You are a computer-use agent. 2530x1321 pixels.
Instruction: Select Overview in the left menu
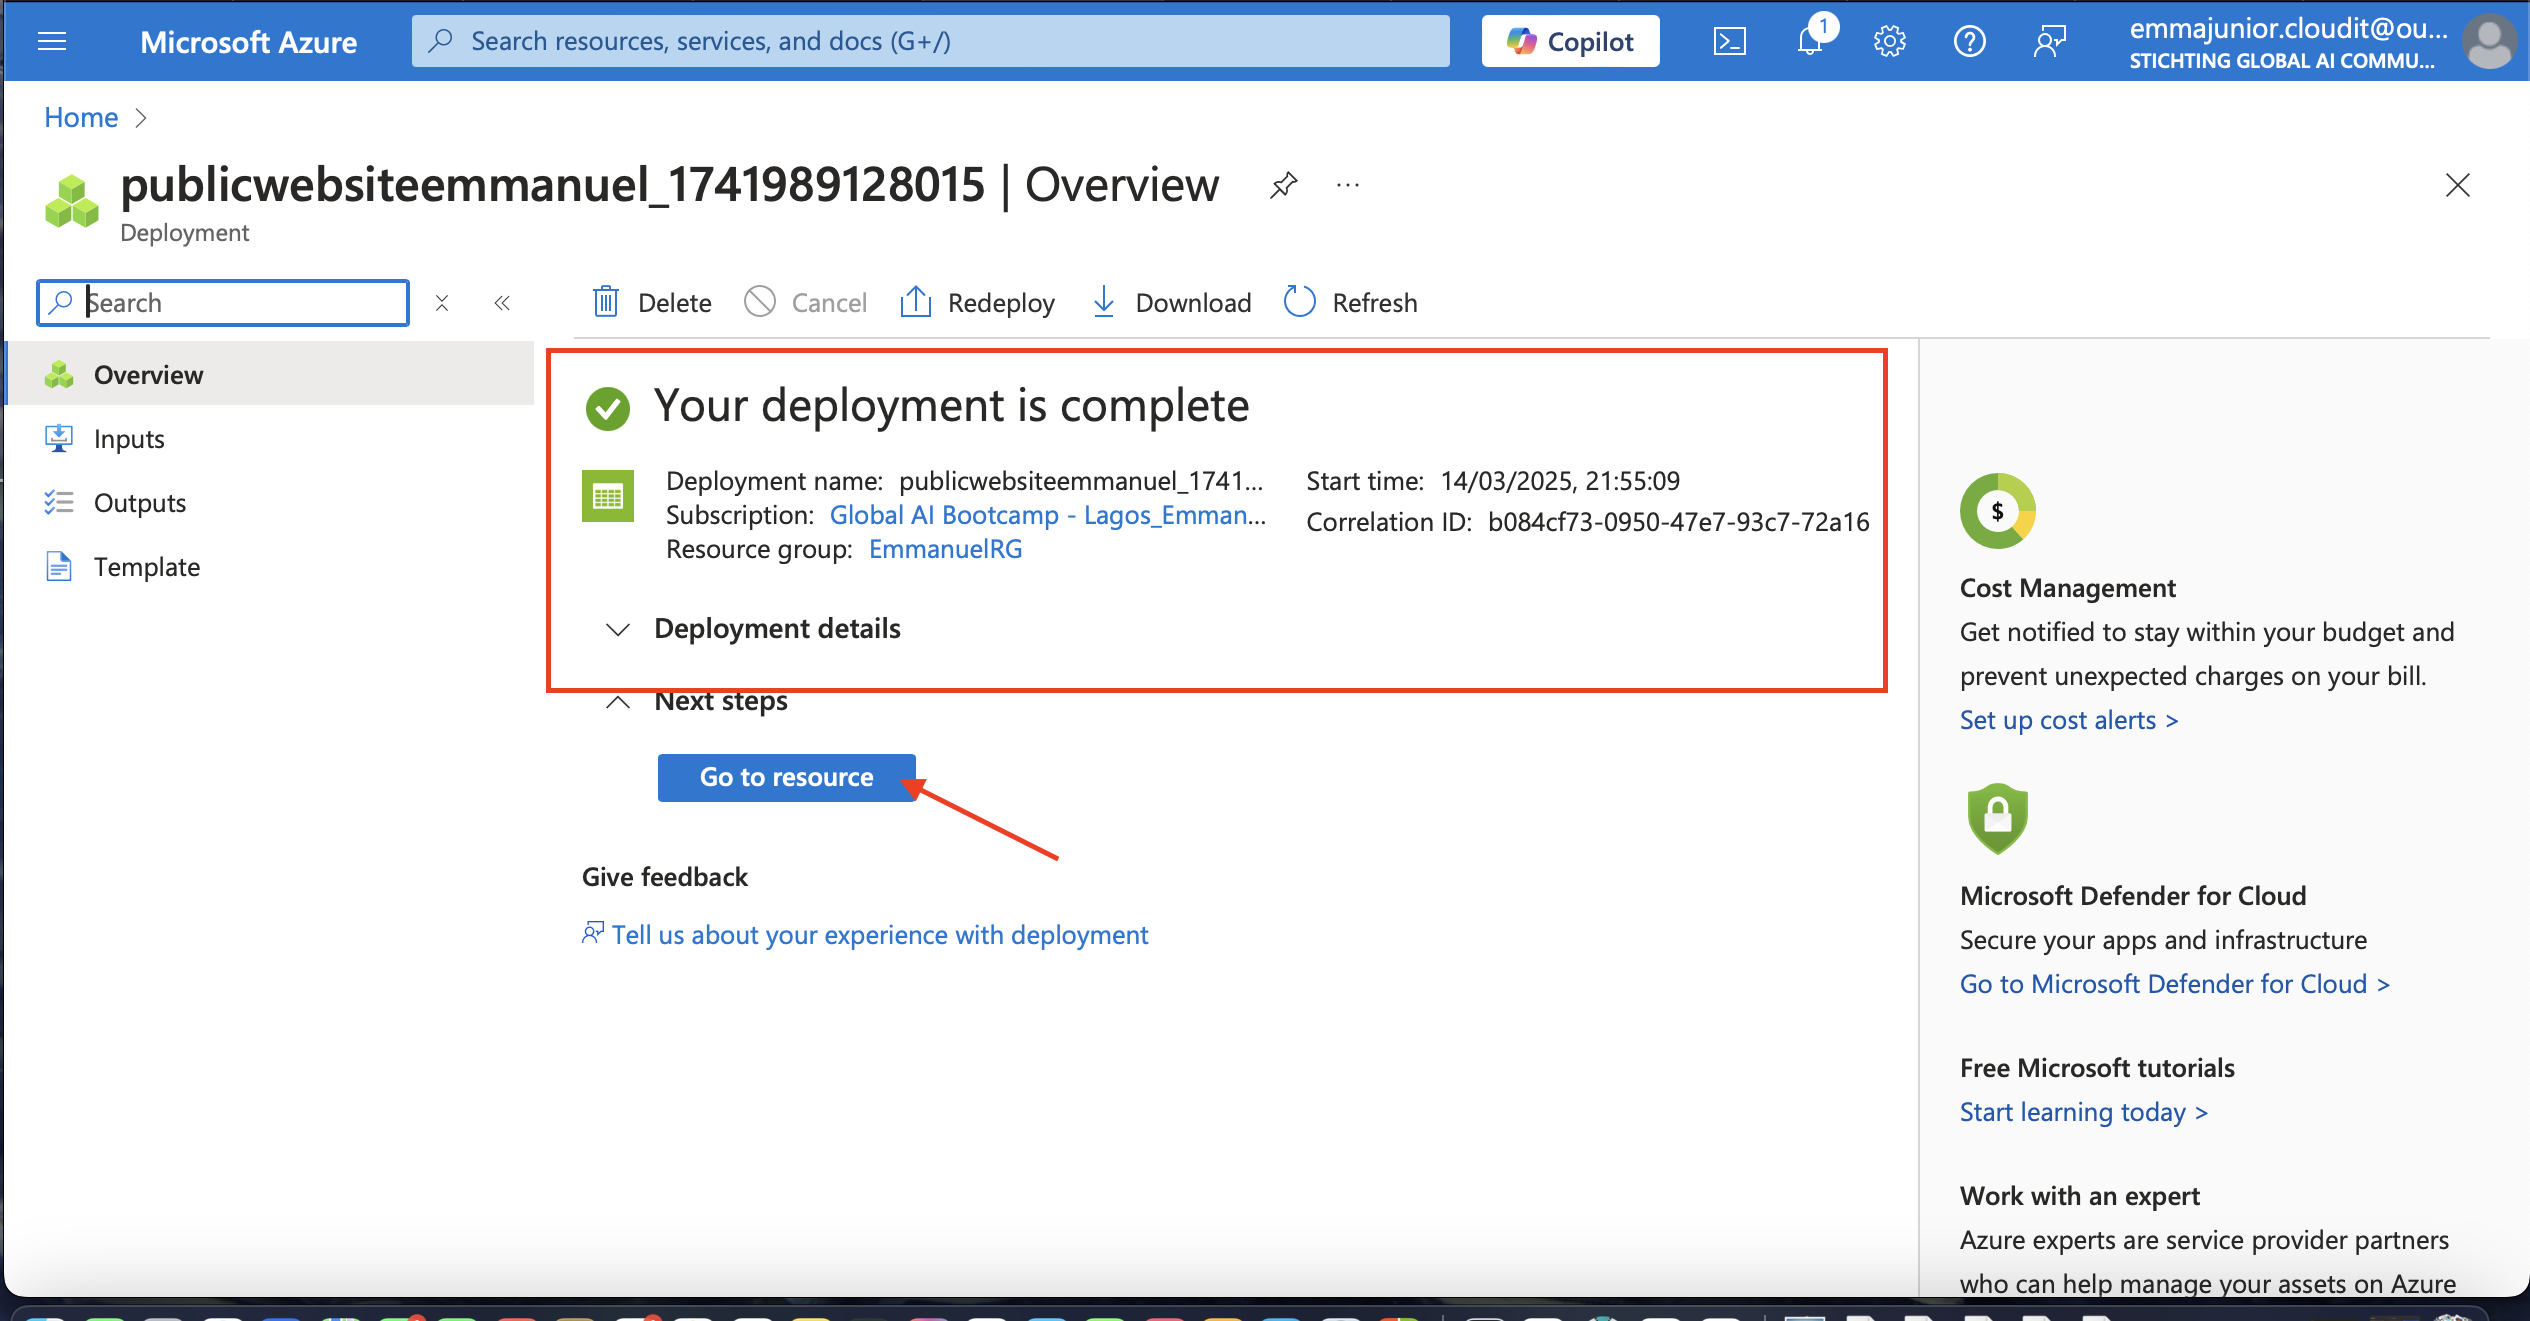[x=270, y=374]
